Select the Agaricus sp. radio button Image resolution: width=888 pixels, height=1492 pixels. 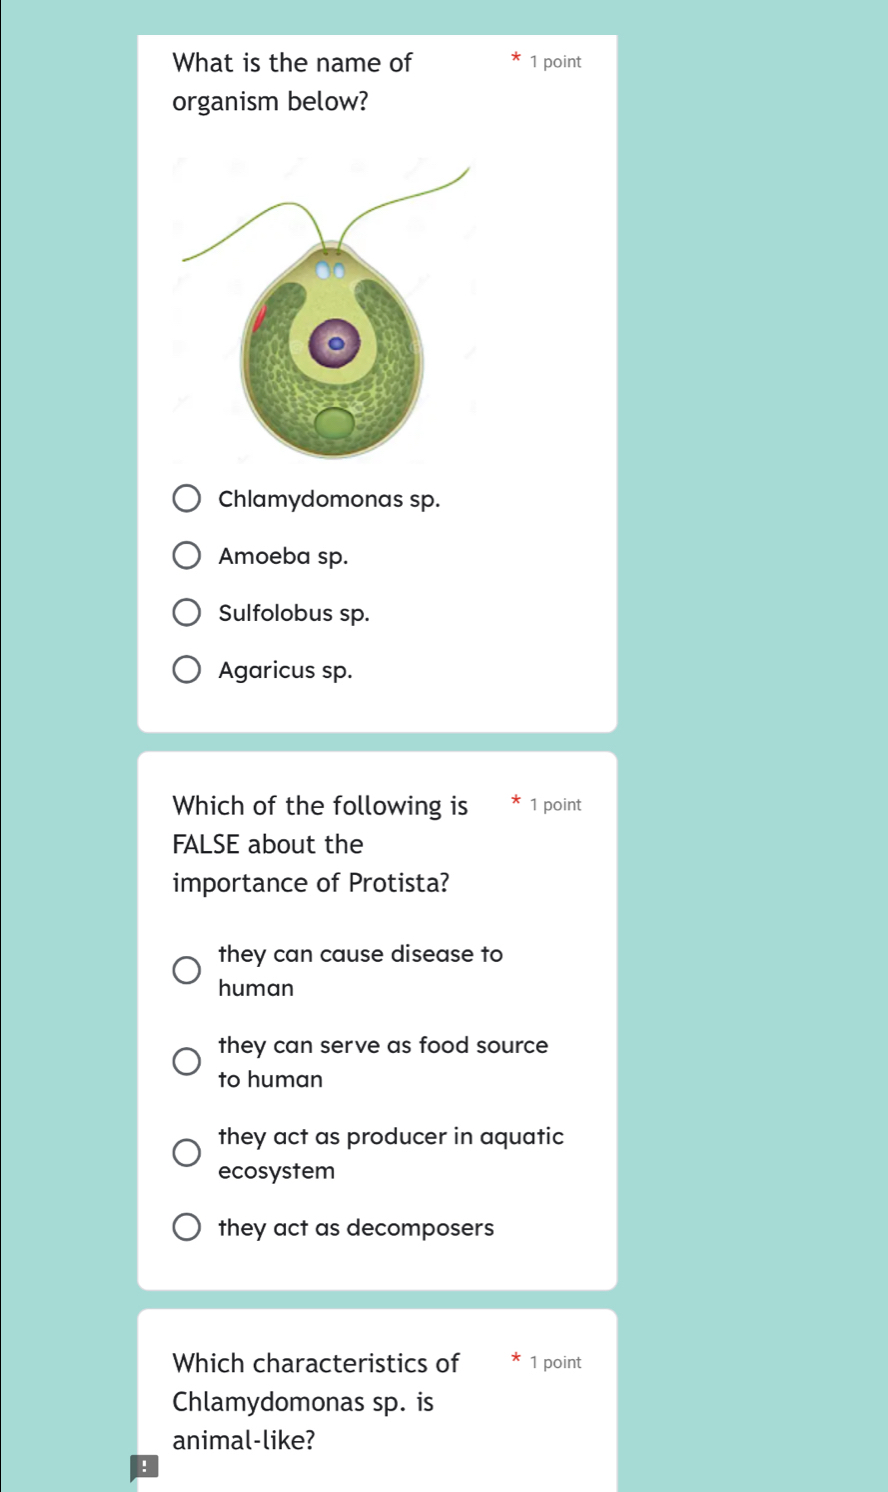coord(187,670)
